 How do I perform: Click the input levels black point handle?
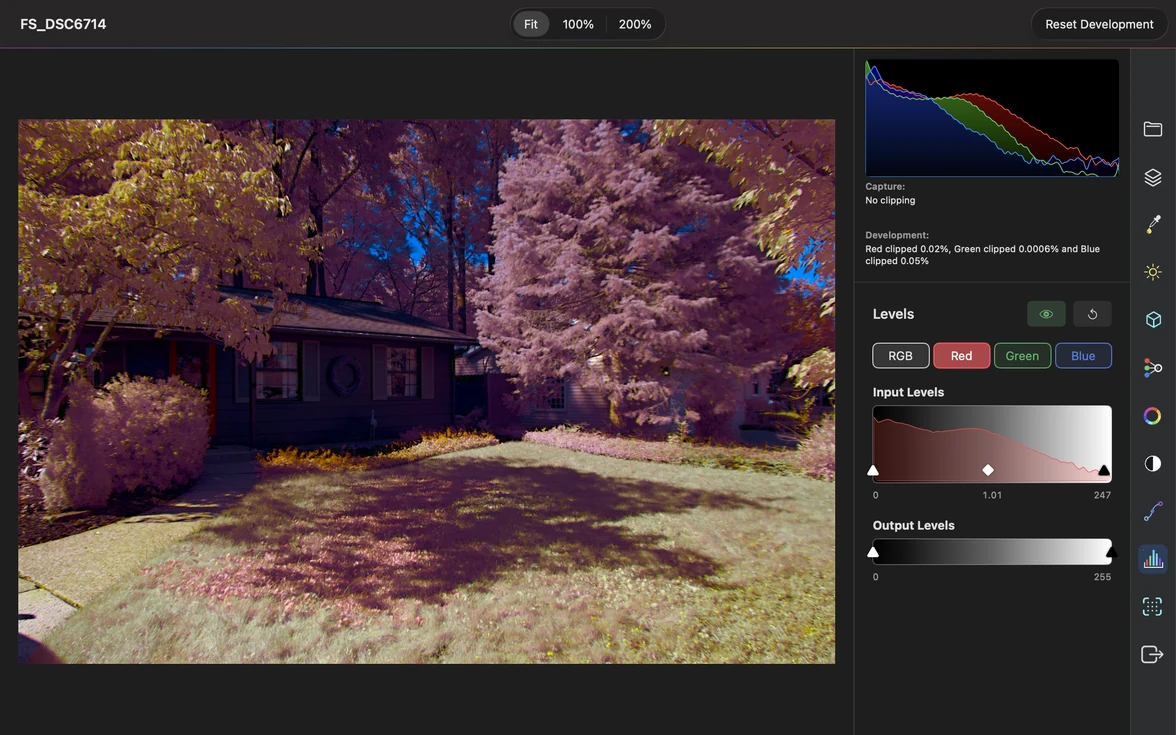pos(873,470)
